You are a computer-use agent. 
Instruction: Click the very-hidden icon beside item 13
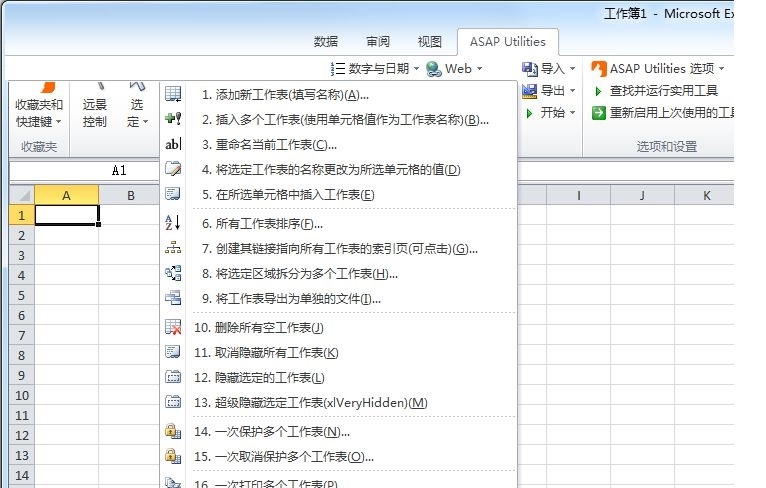pyautogui.click(x=173, y=402)
